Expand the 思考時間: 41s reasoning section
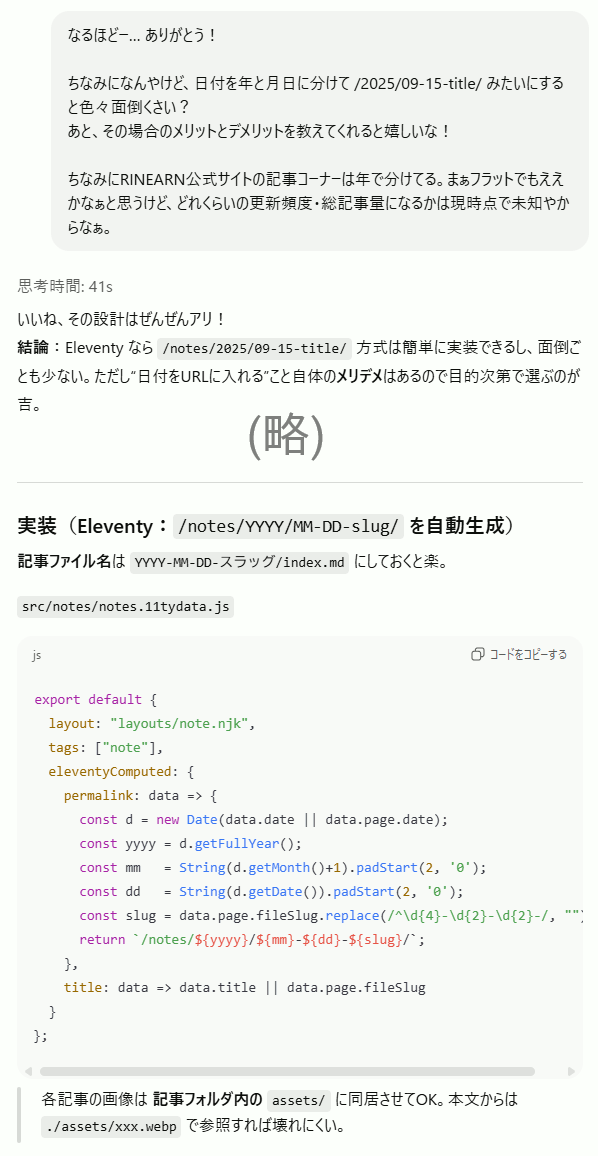Image resolution: width=598 pixels, height=1156 pixels. coord(65,286)
